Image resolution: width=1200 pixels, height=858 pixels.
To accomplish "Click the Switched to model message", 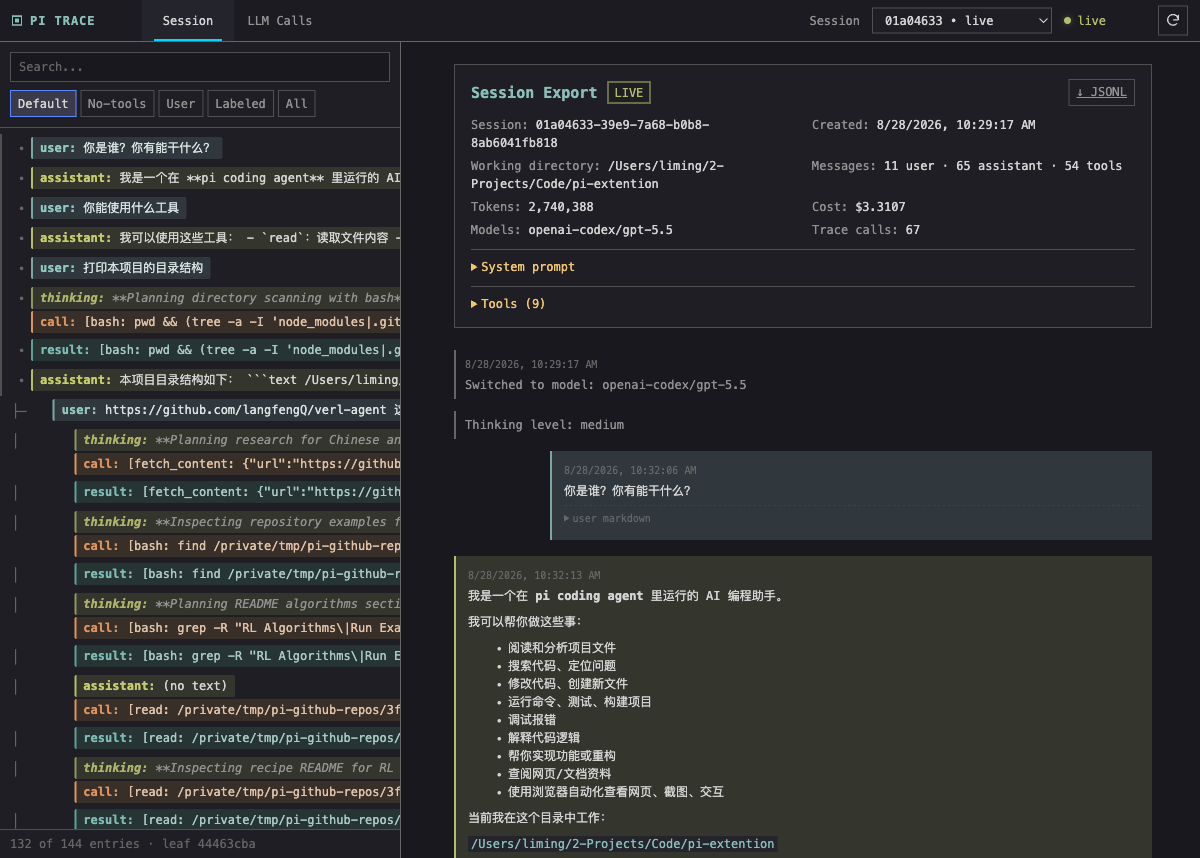I will pos(606,385).
